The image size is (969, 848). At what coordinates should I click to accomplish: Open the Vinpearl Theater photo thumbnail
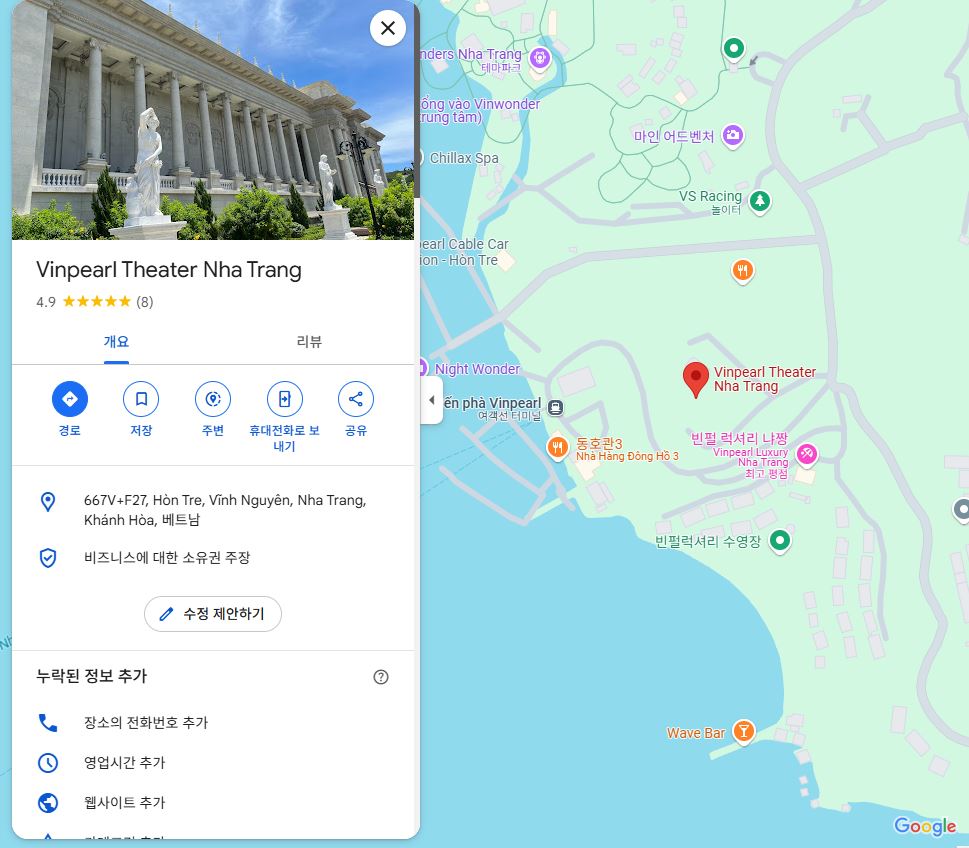213,120
